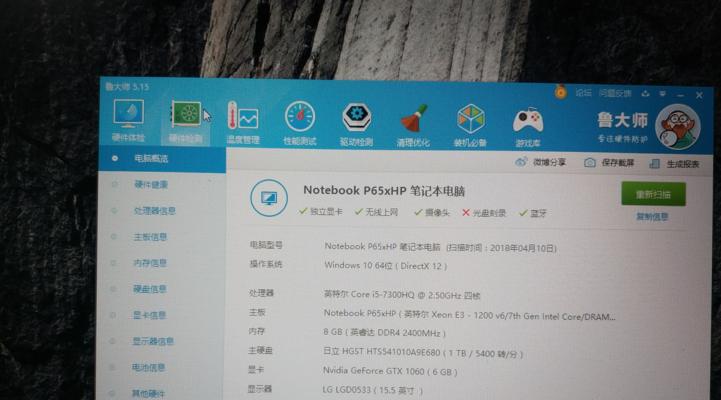
Task: Click the gold medal icon in title bar
Action: 561,92
